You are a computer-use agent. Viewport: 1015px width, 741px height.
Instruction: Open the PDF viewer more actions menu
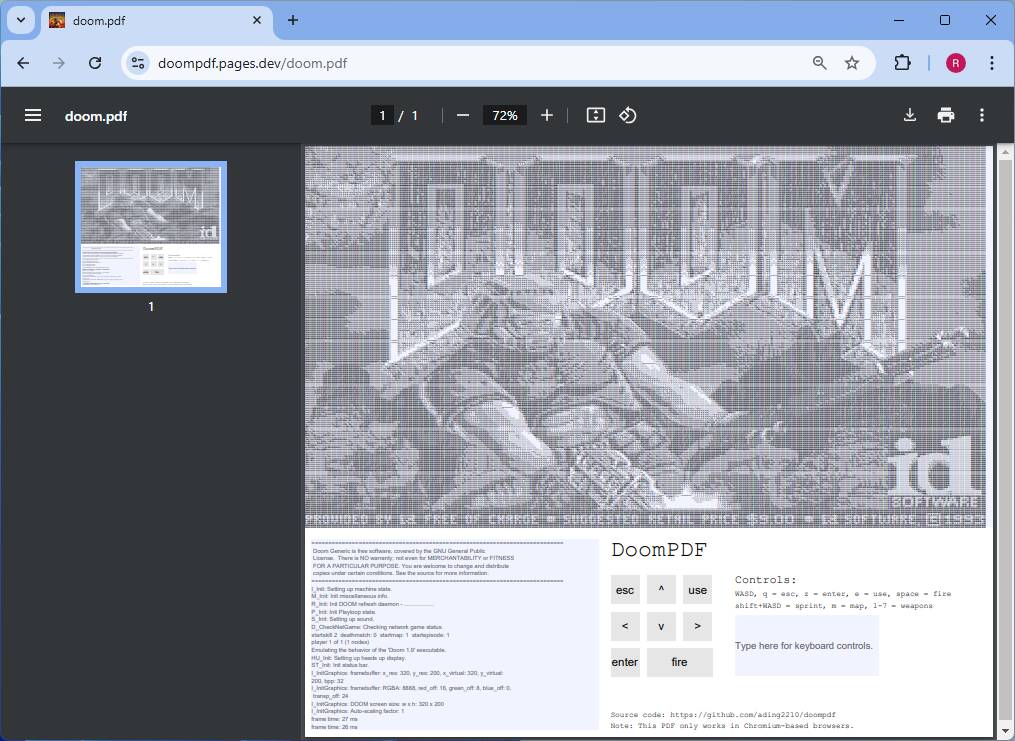click(981, 115)
